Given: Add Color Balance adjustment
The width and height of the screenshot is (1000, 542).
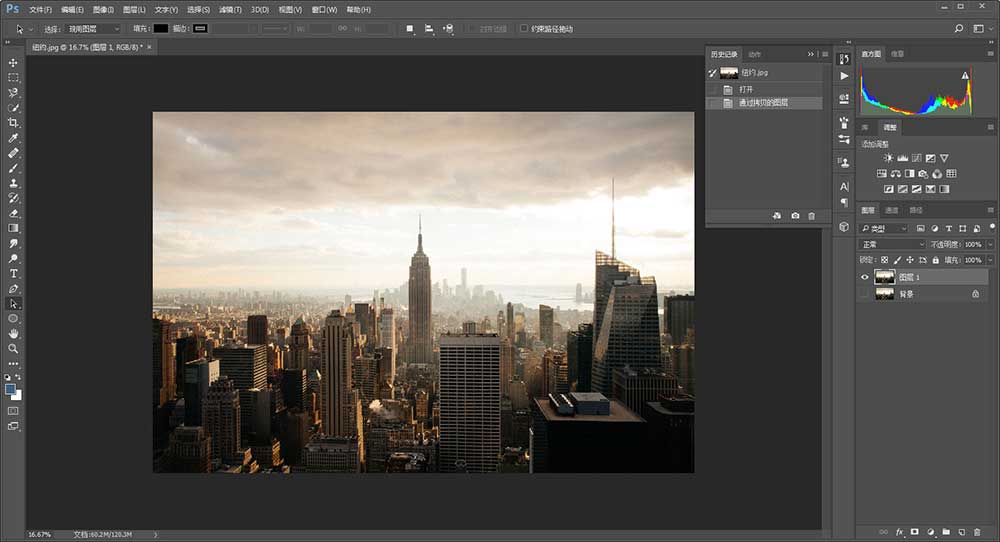Looking at the screenshot, I should [x=895, y=173].
